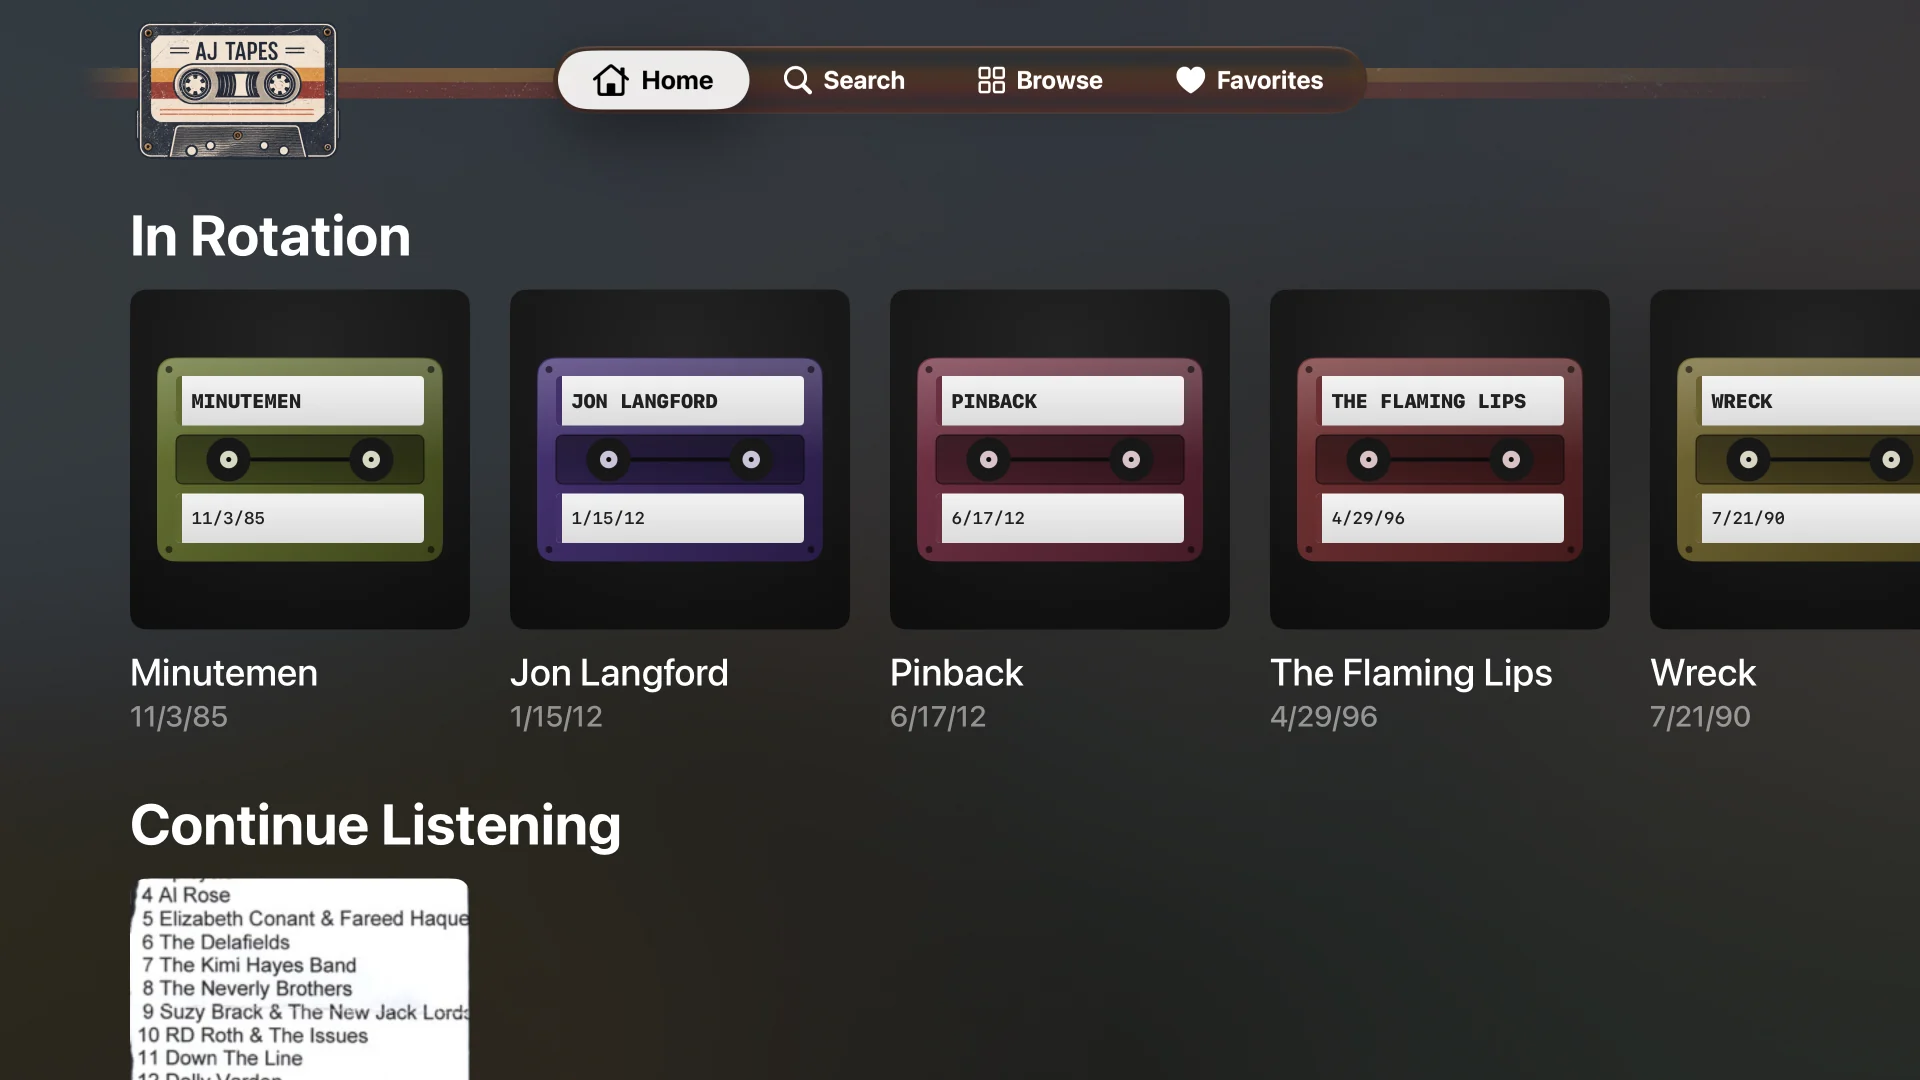Viewport: 1920px width, 1080px height.
Task: Click The Flaming Lips title text
Action: click(1411, 673)
